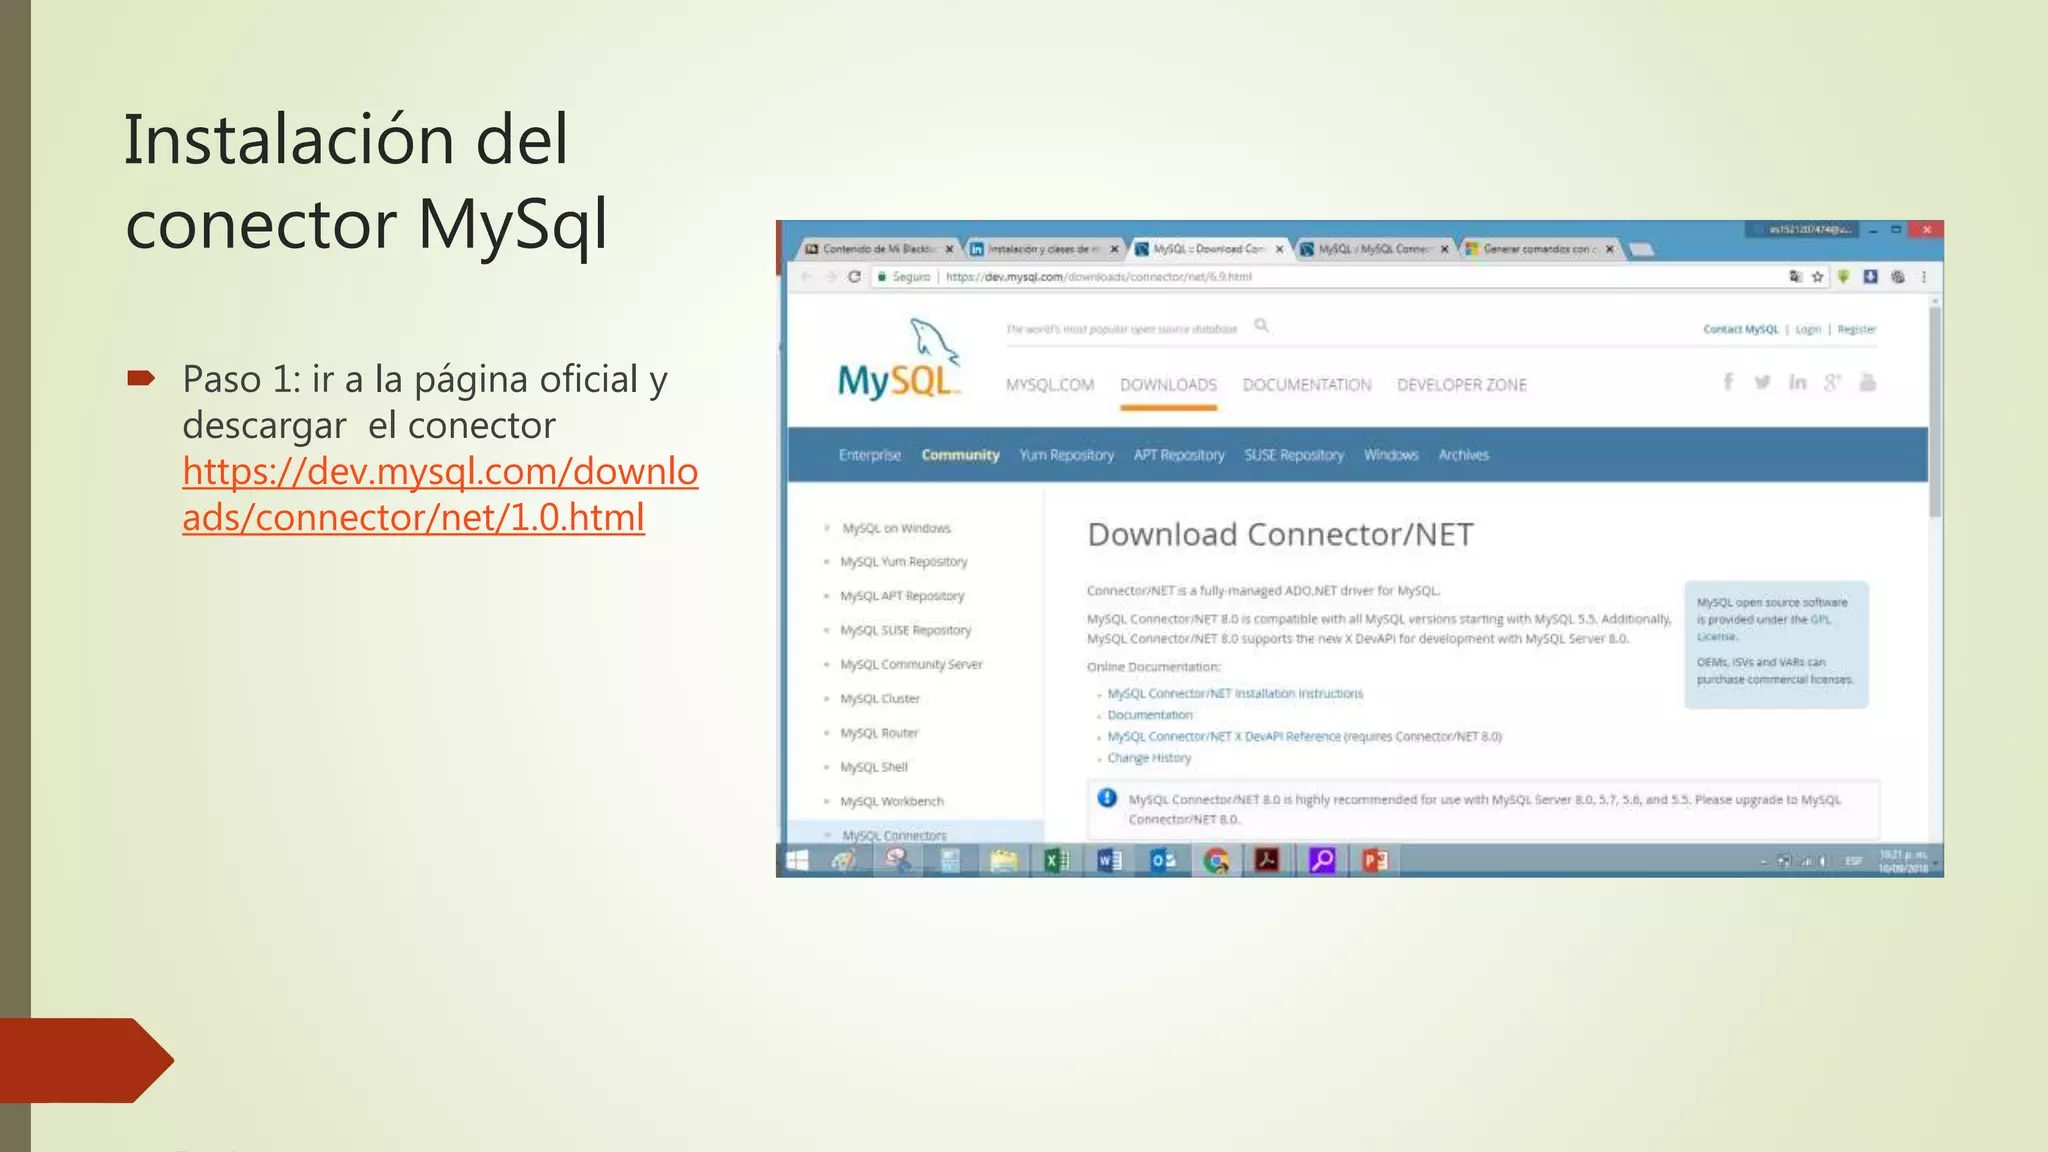Open Adobe Acrobat from the taskbar

tap(1268, 861)
